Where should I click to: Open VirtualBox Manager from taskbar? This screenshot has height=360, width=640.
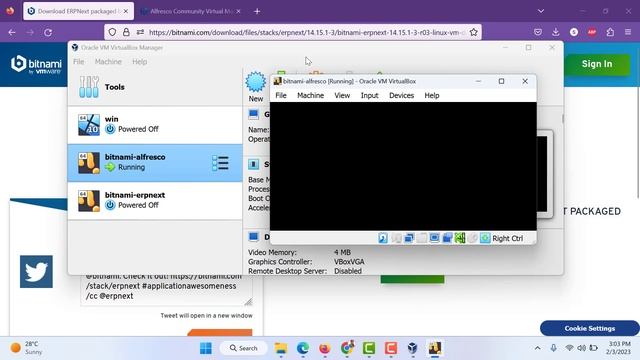413,348
